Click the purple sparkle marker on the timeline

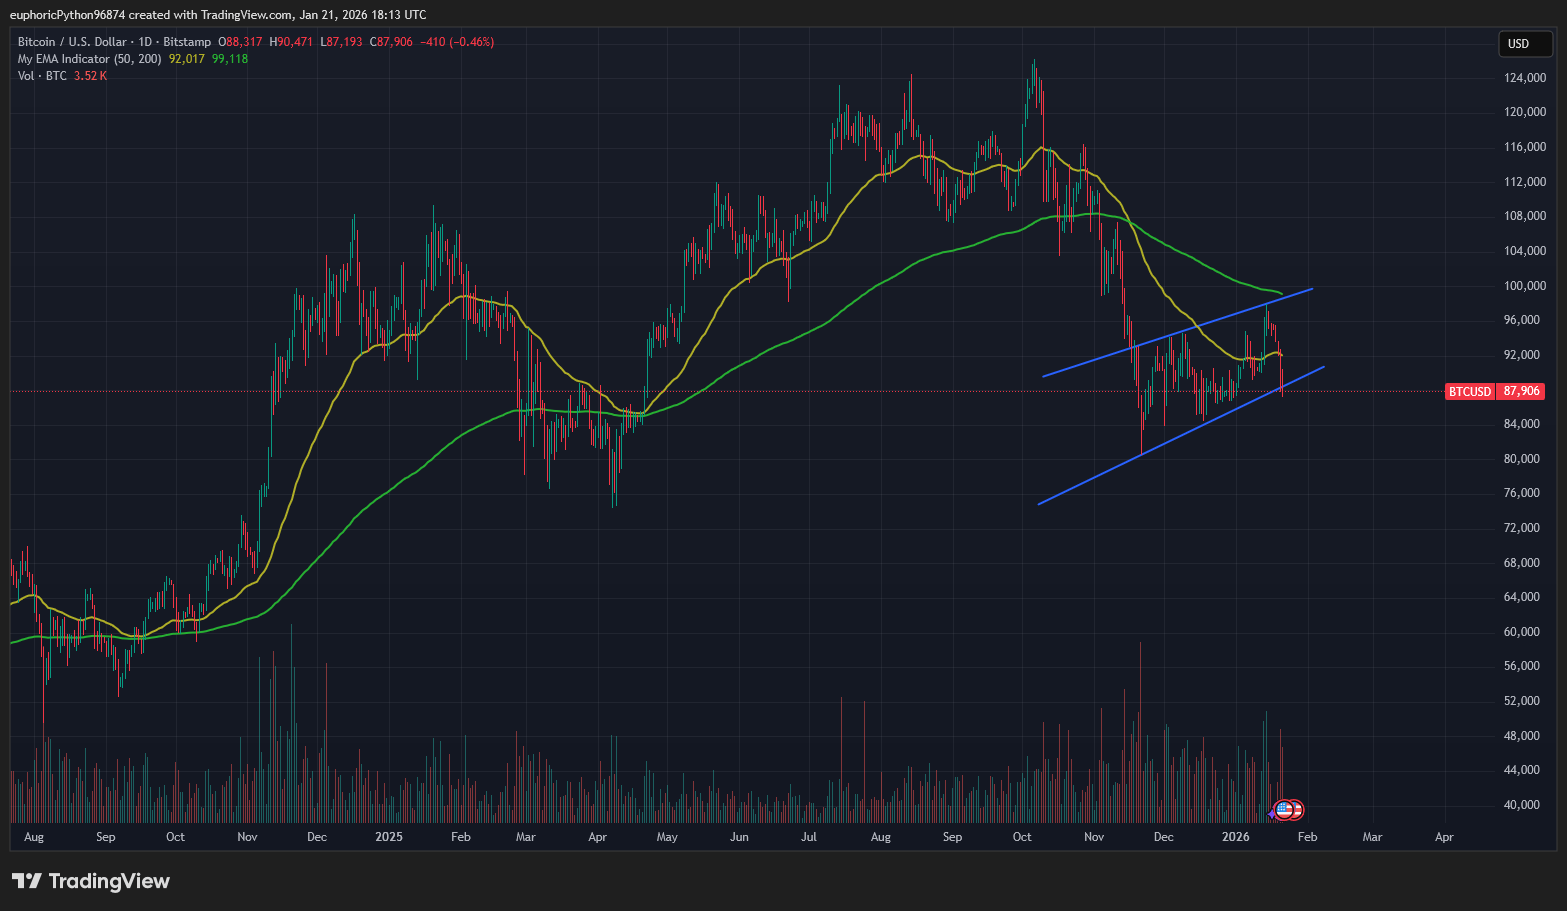pyautogui.click(x=1271, y=814)
